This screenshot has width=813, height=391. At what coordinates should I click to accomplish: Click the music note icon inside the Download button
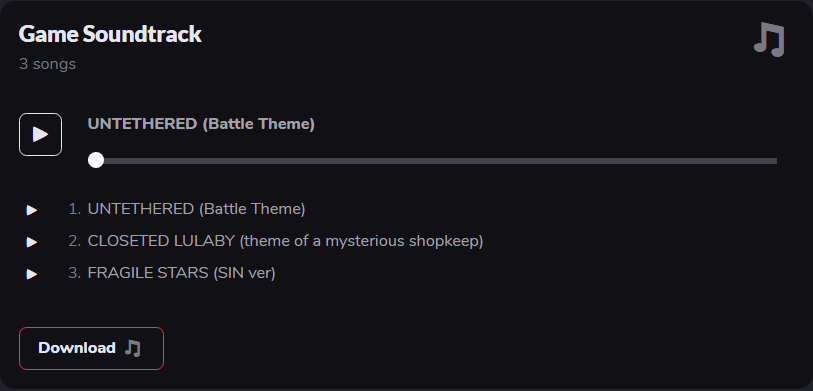pyautogui.click(x=133, y=348)
